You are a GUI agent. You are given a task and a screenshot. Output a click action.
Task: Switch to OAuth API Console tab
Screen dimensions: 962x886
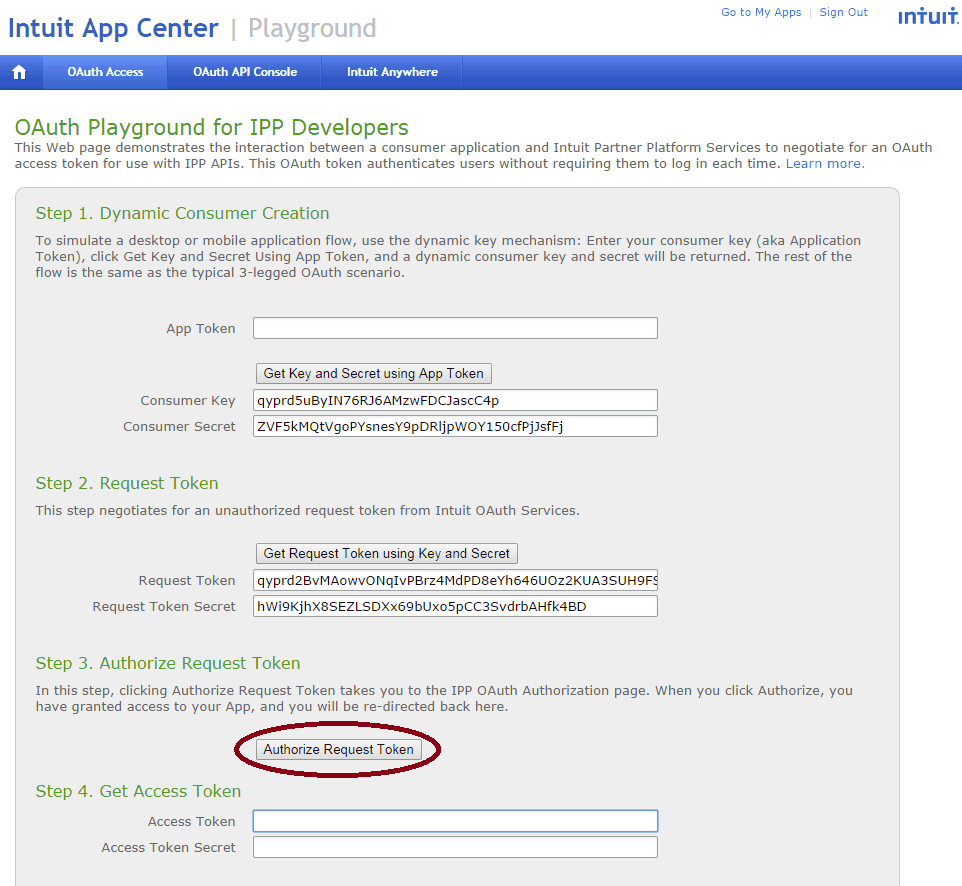pos(245,72)
